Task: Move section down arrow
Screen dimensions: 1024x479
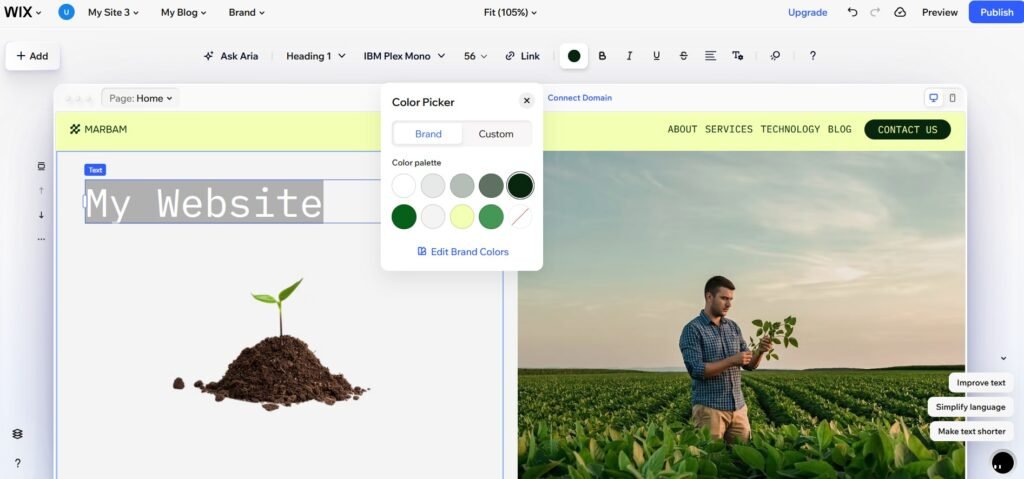Action: 41,215
